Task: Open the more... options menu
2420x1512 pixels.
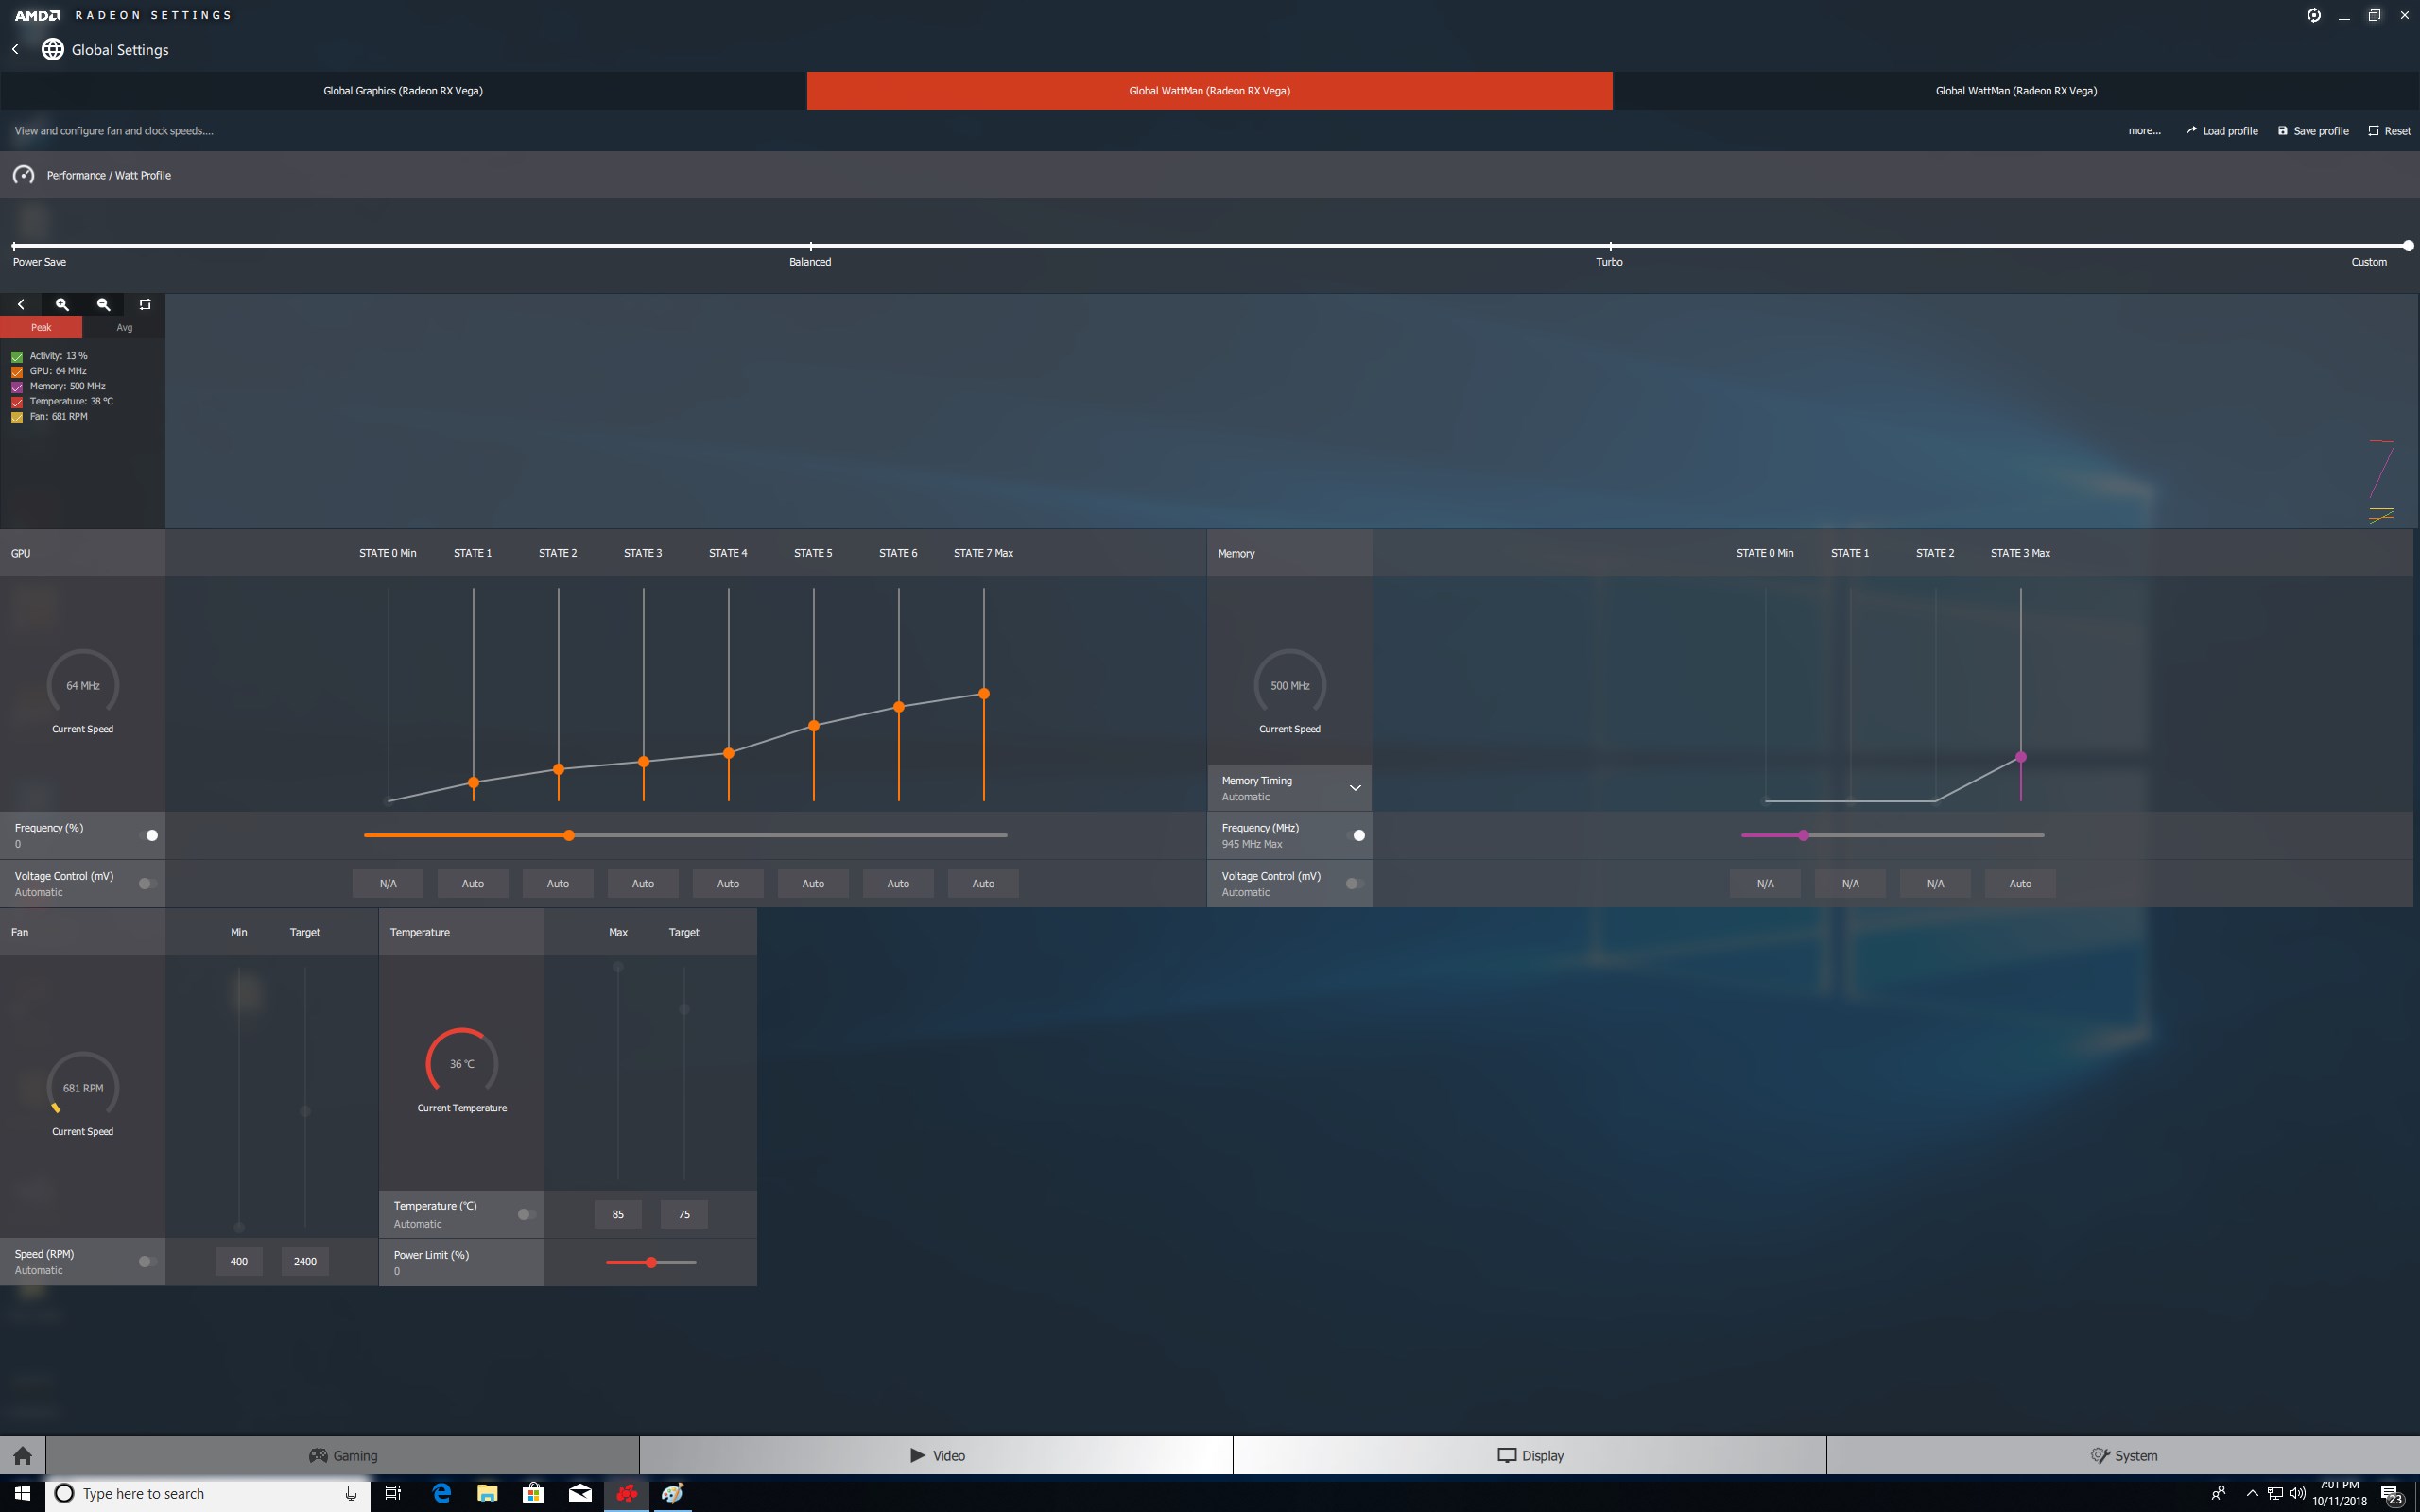Action: [x=2144, y=131]
